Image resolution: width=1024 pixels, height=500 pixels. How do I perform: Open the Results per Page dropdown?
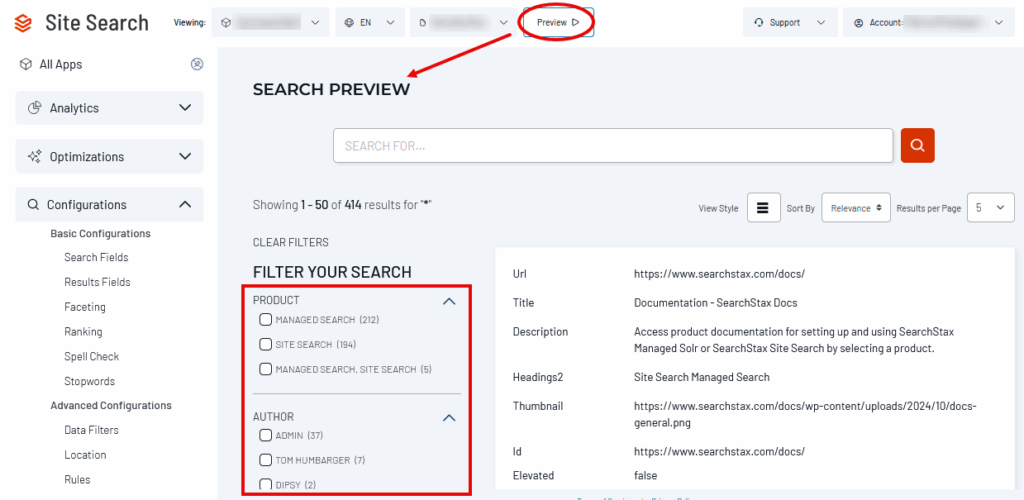[990, 208]
